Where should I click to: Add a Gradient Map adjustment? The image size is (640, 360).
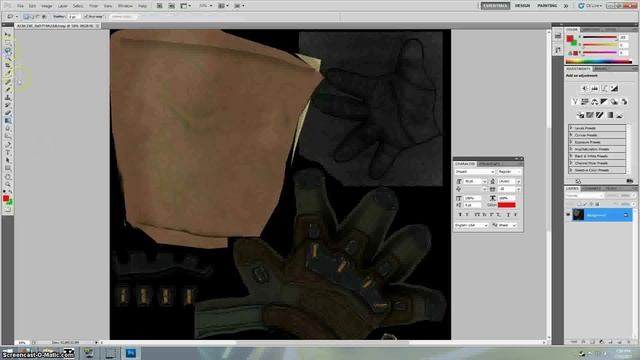[610, 116]
